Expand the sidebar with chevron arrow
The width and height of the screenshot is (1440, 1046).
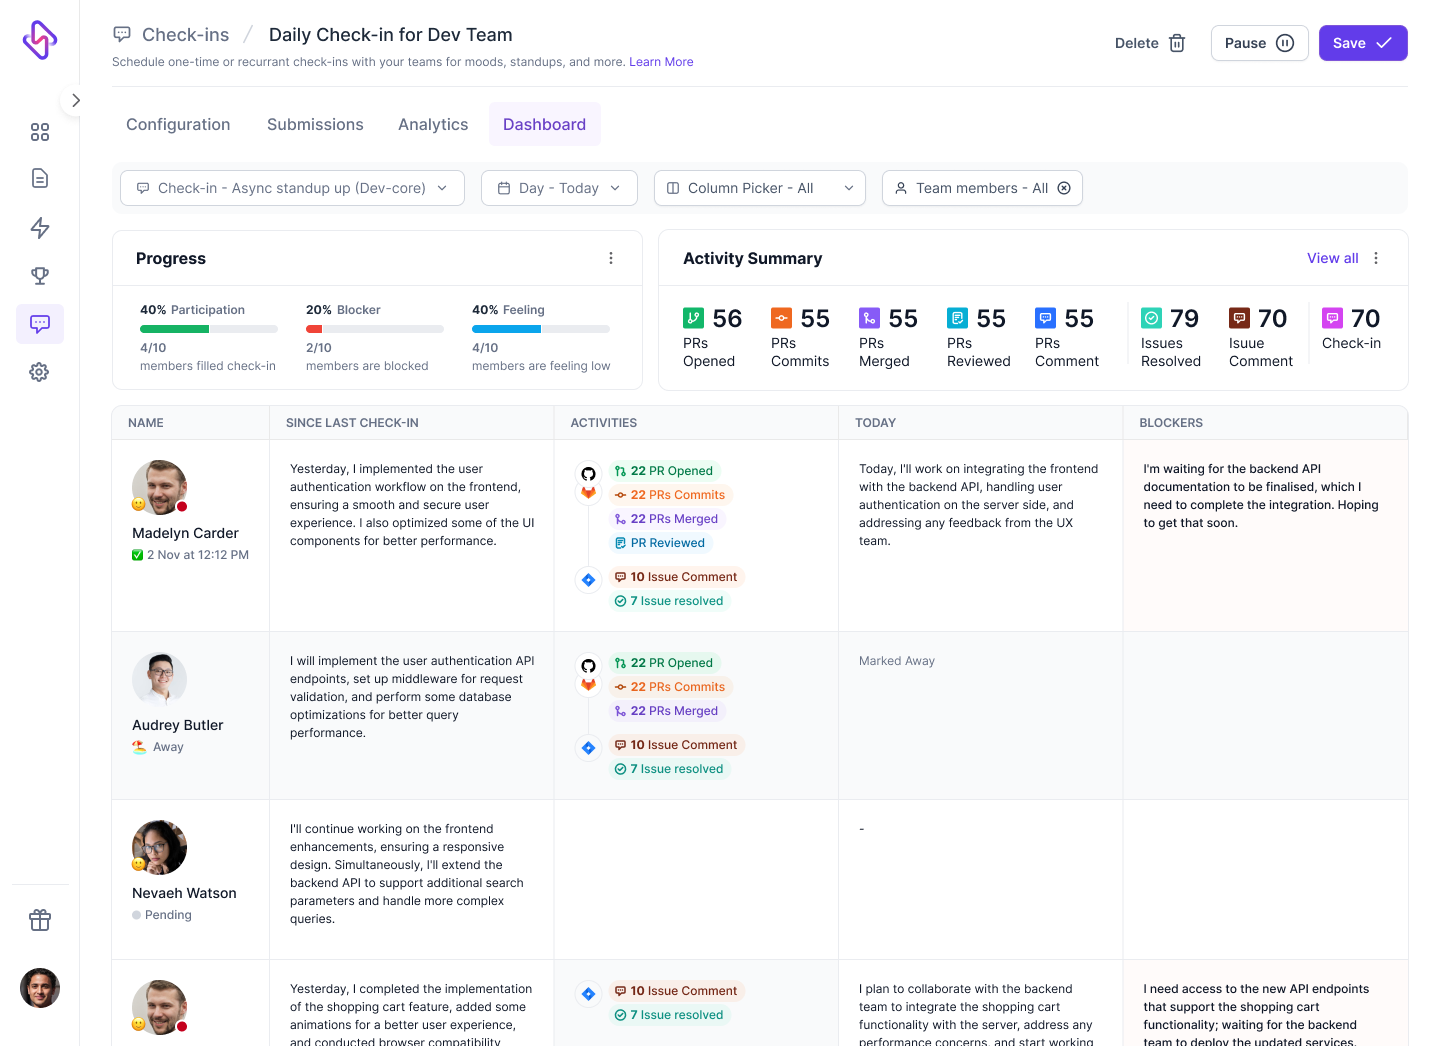[76, 100]
